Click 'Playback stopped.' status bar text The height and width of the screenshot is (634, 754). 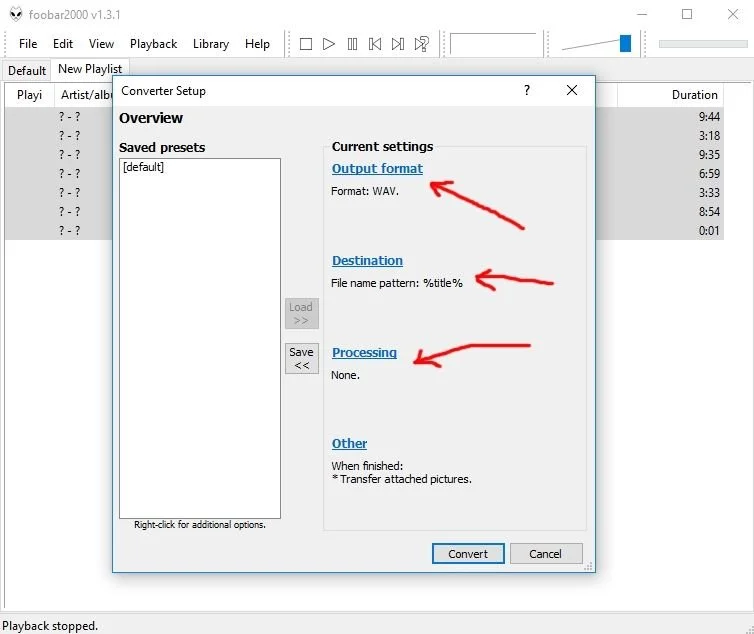(50, 626)
